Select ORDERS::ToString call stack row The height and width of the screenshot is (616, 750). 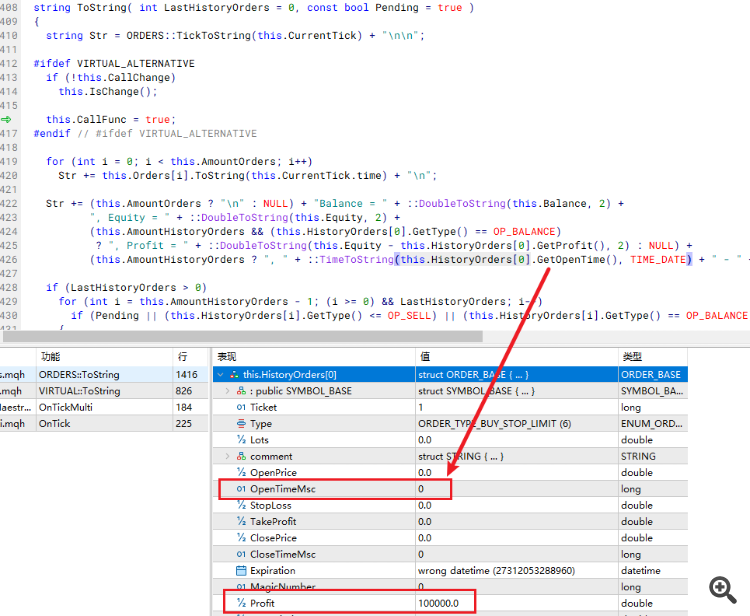[104, 374]
